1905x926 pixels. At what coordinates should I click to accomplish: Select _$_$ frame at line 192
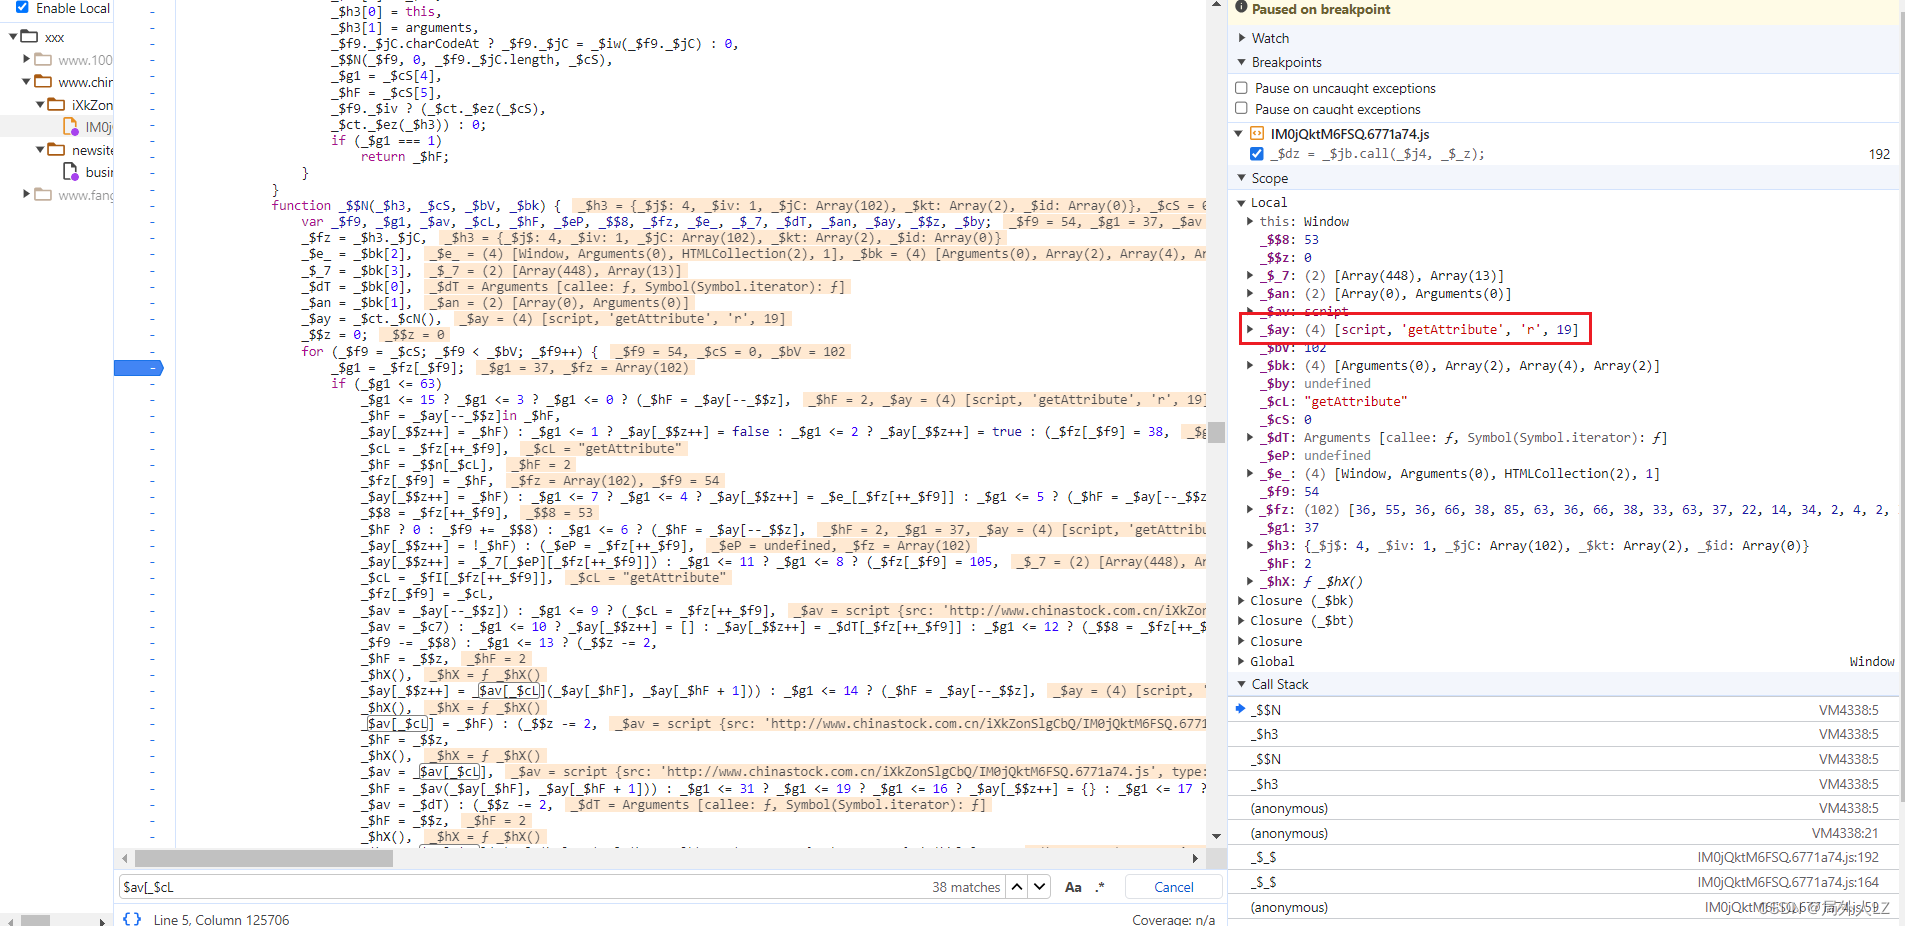coord(1563,857)
